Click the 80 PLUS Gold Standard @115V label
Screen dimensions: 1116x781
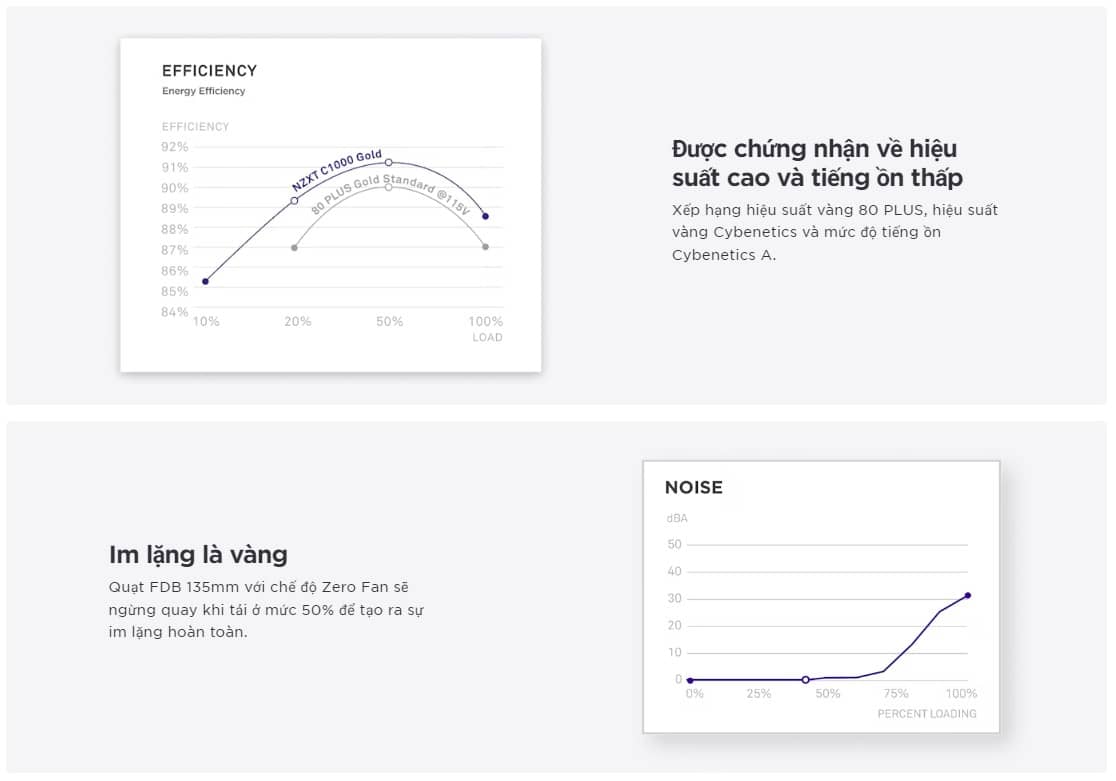(390, 196)
